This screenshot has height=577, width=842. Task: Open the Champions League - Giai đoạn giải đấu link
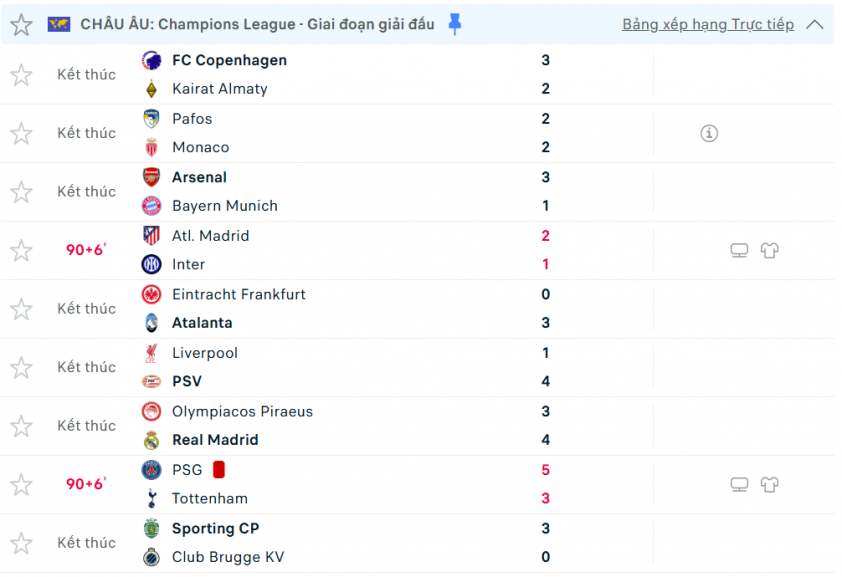click(296, 24)
